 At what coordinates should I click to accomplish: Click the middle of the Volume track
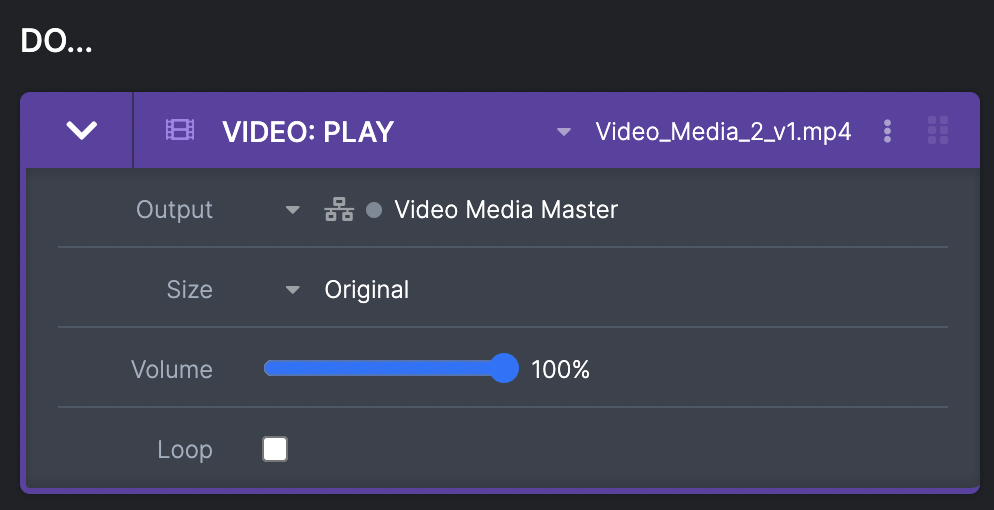pyautogui.click(x=385, y=369)
